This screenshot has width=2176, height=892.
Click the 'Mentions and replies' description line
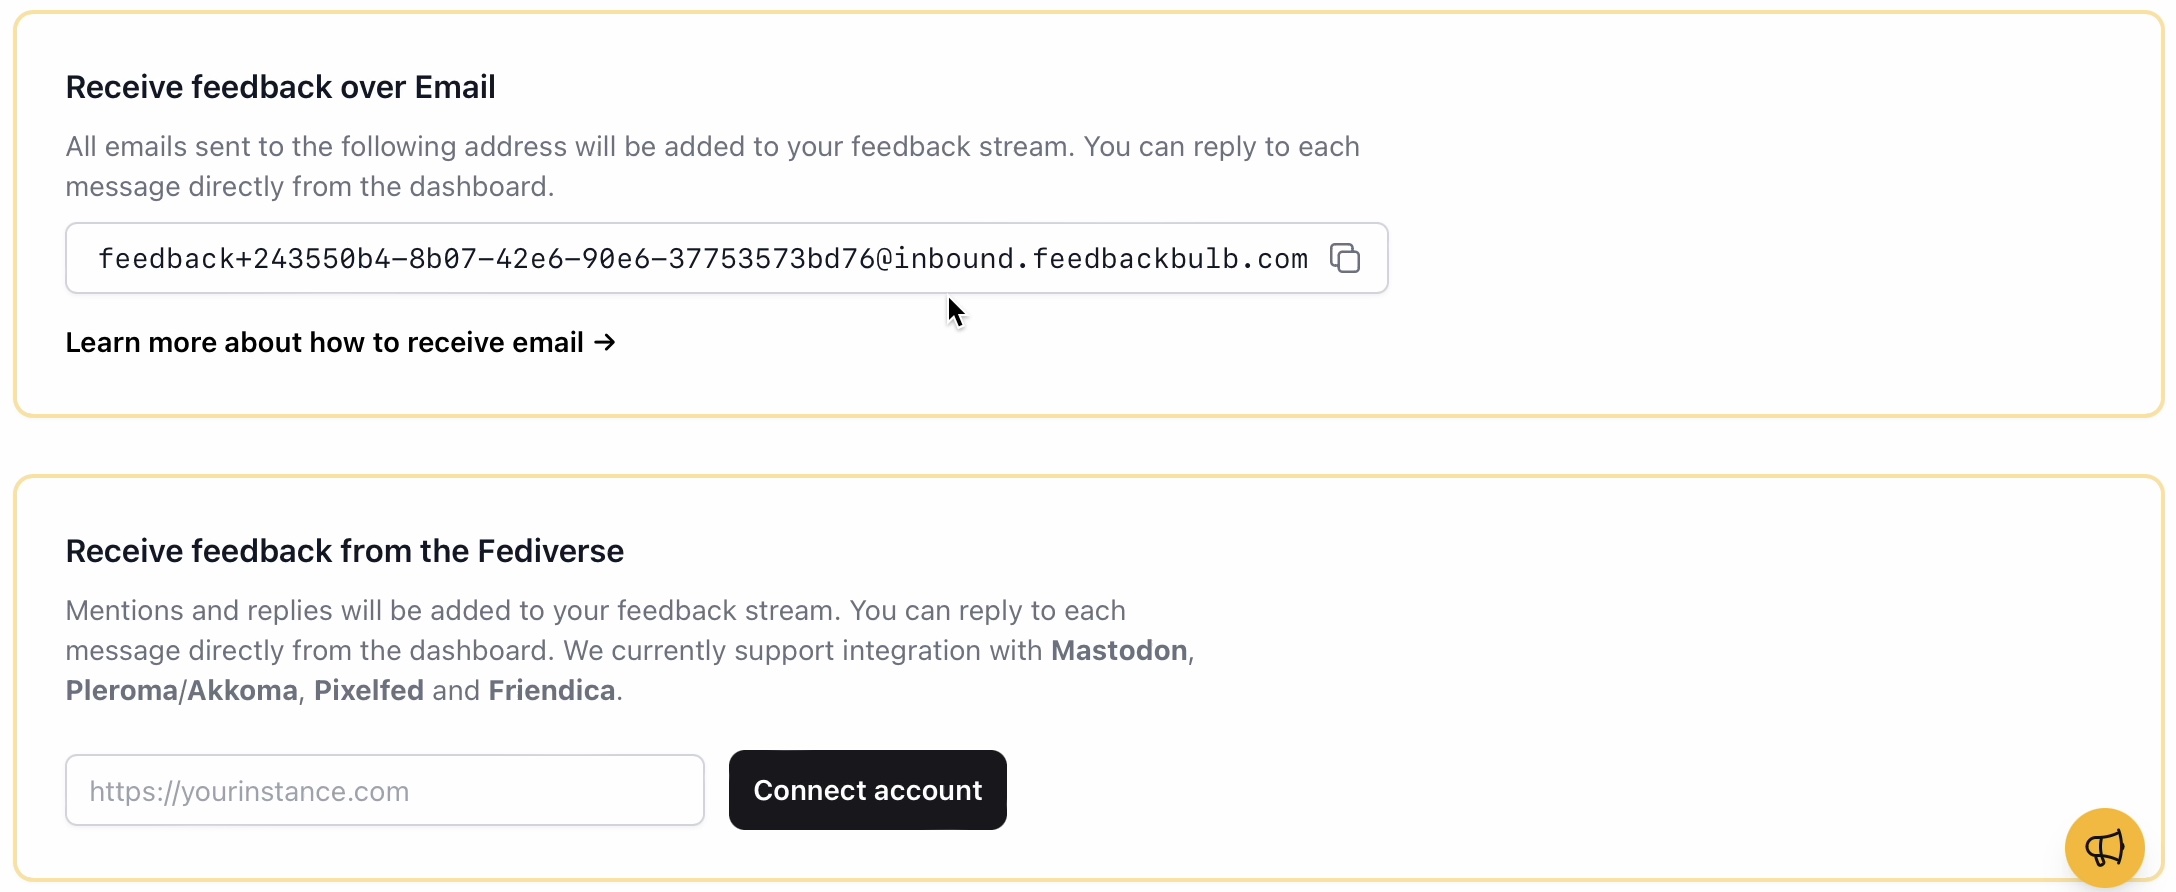(x=595, y=610)
